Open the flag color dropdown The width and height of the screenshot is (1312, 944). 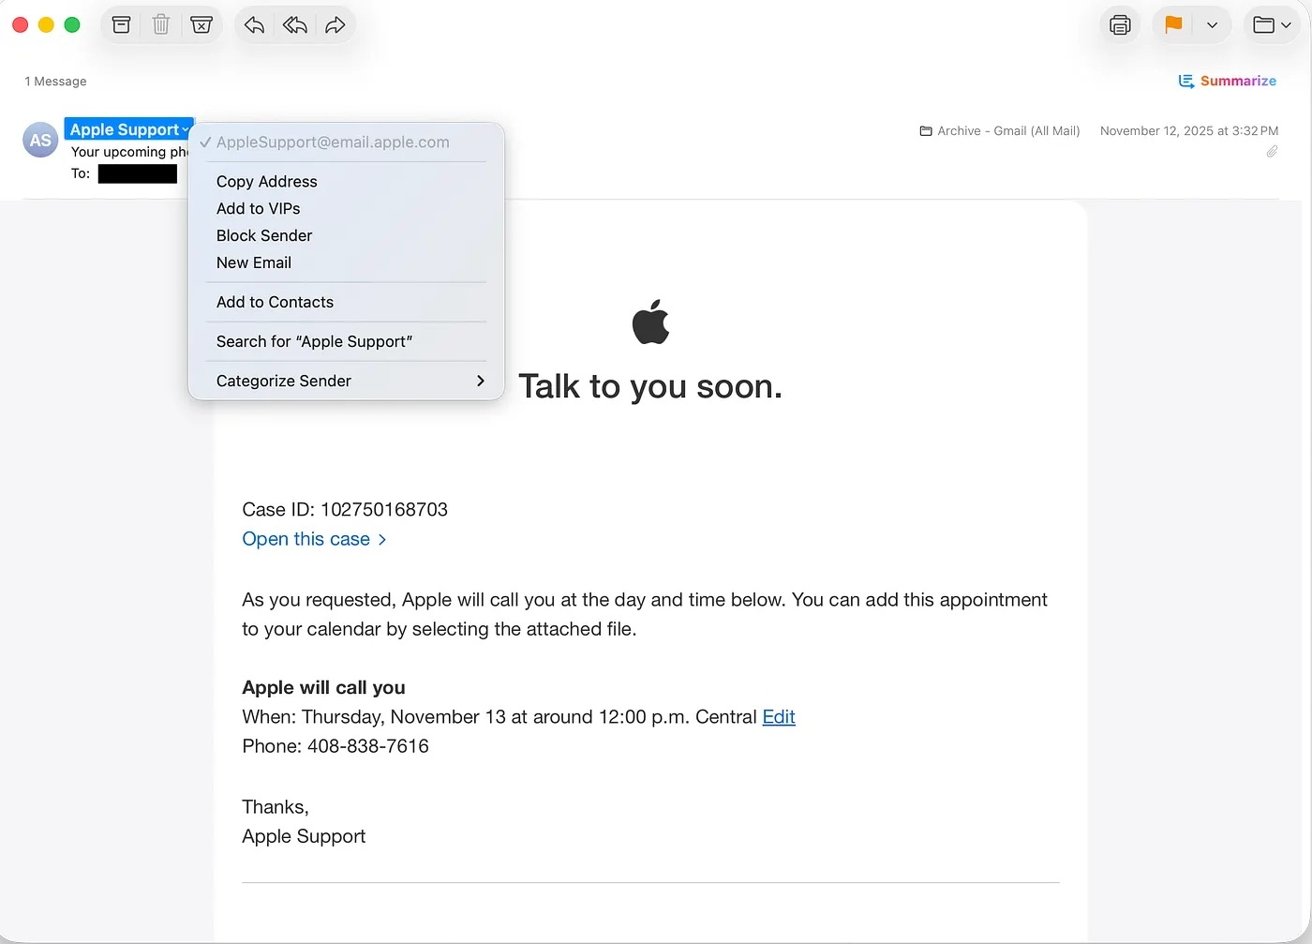1209,24
